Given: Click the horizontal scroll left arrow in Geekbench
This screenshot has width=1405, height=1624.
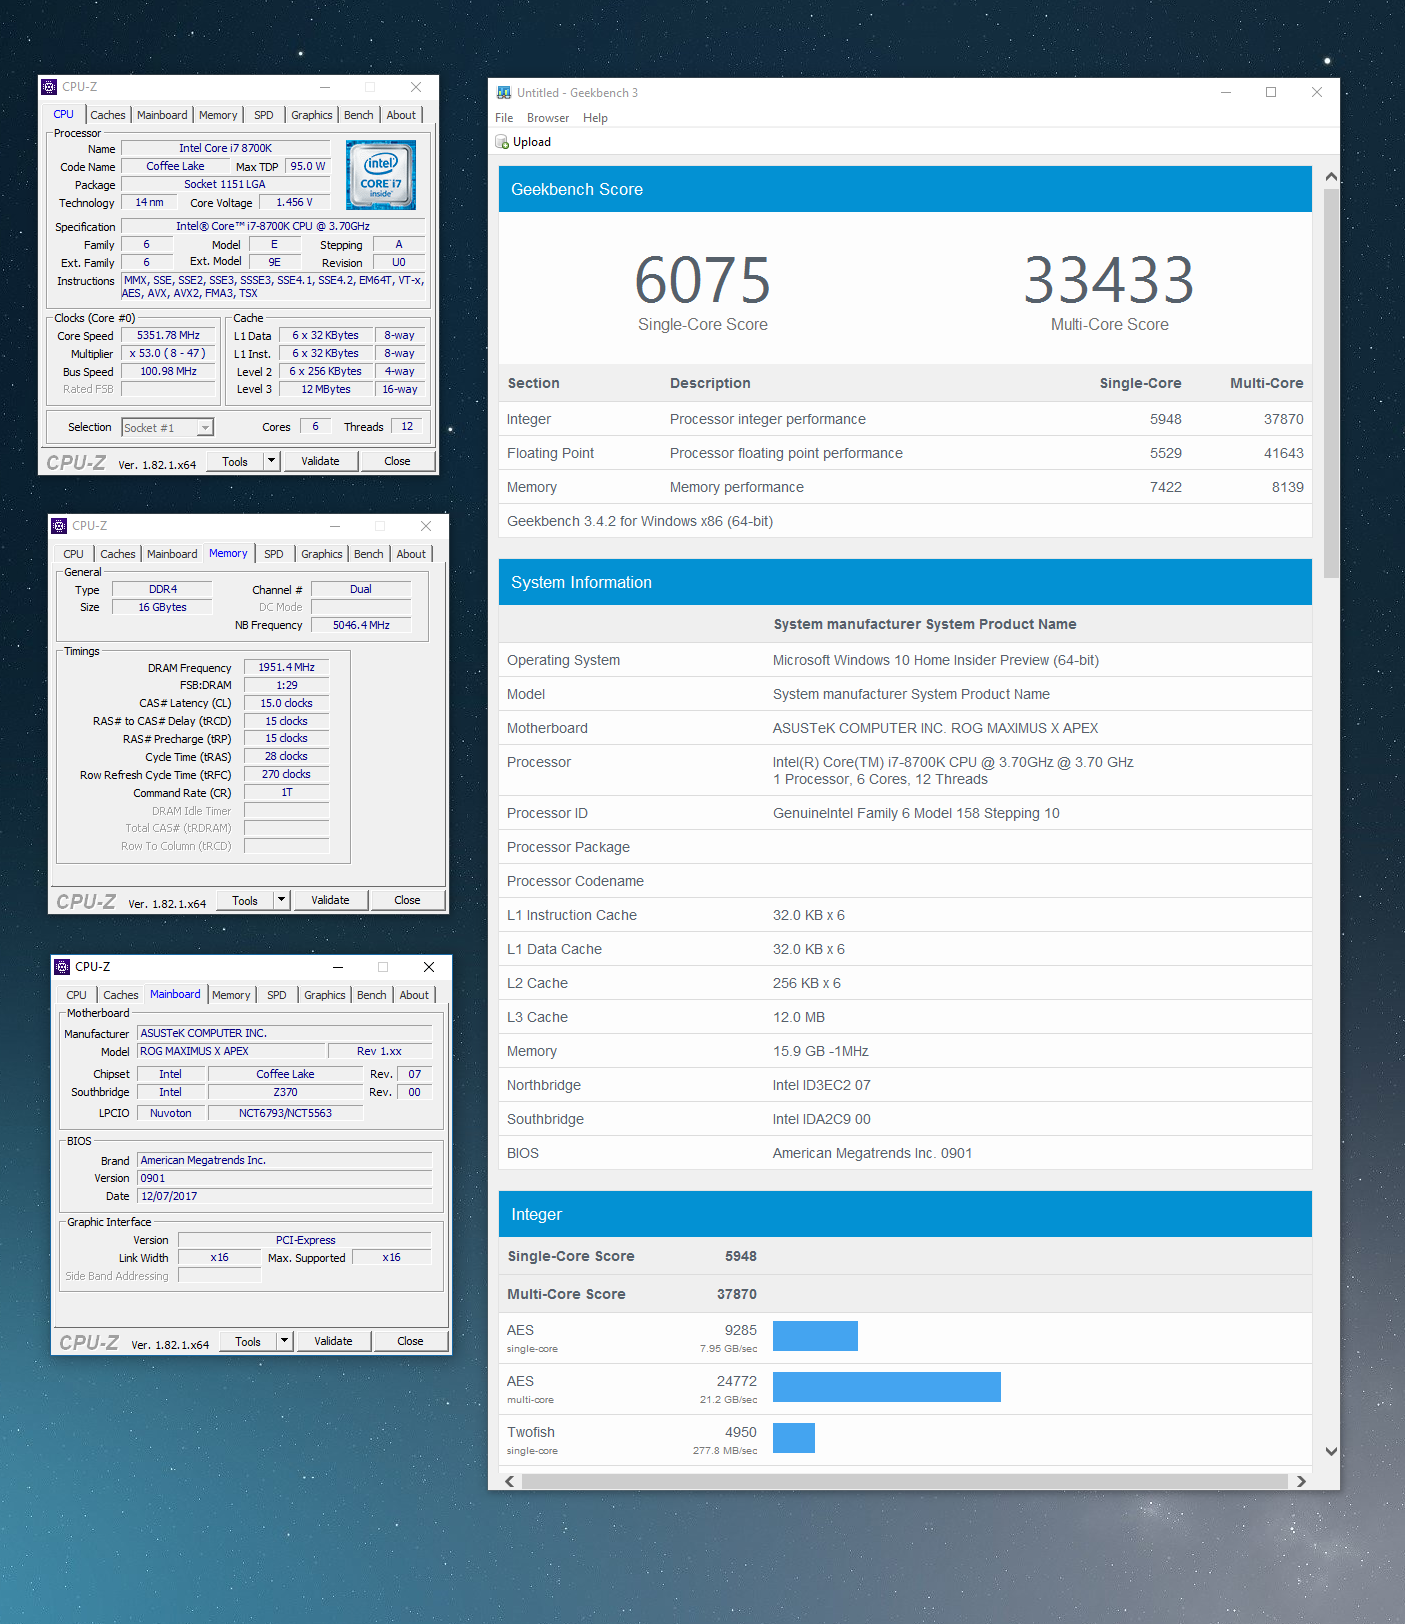Looking at the screenshot, I should pyautogui.click(x=510, y=1481).
